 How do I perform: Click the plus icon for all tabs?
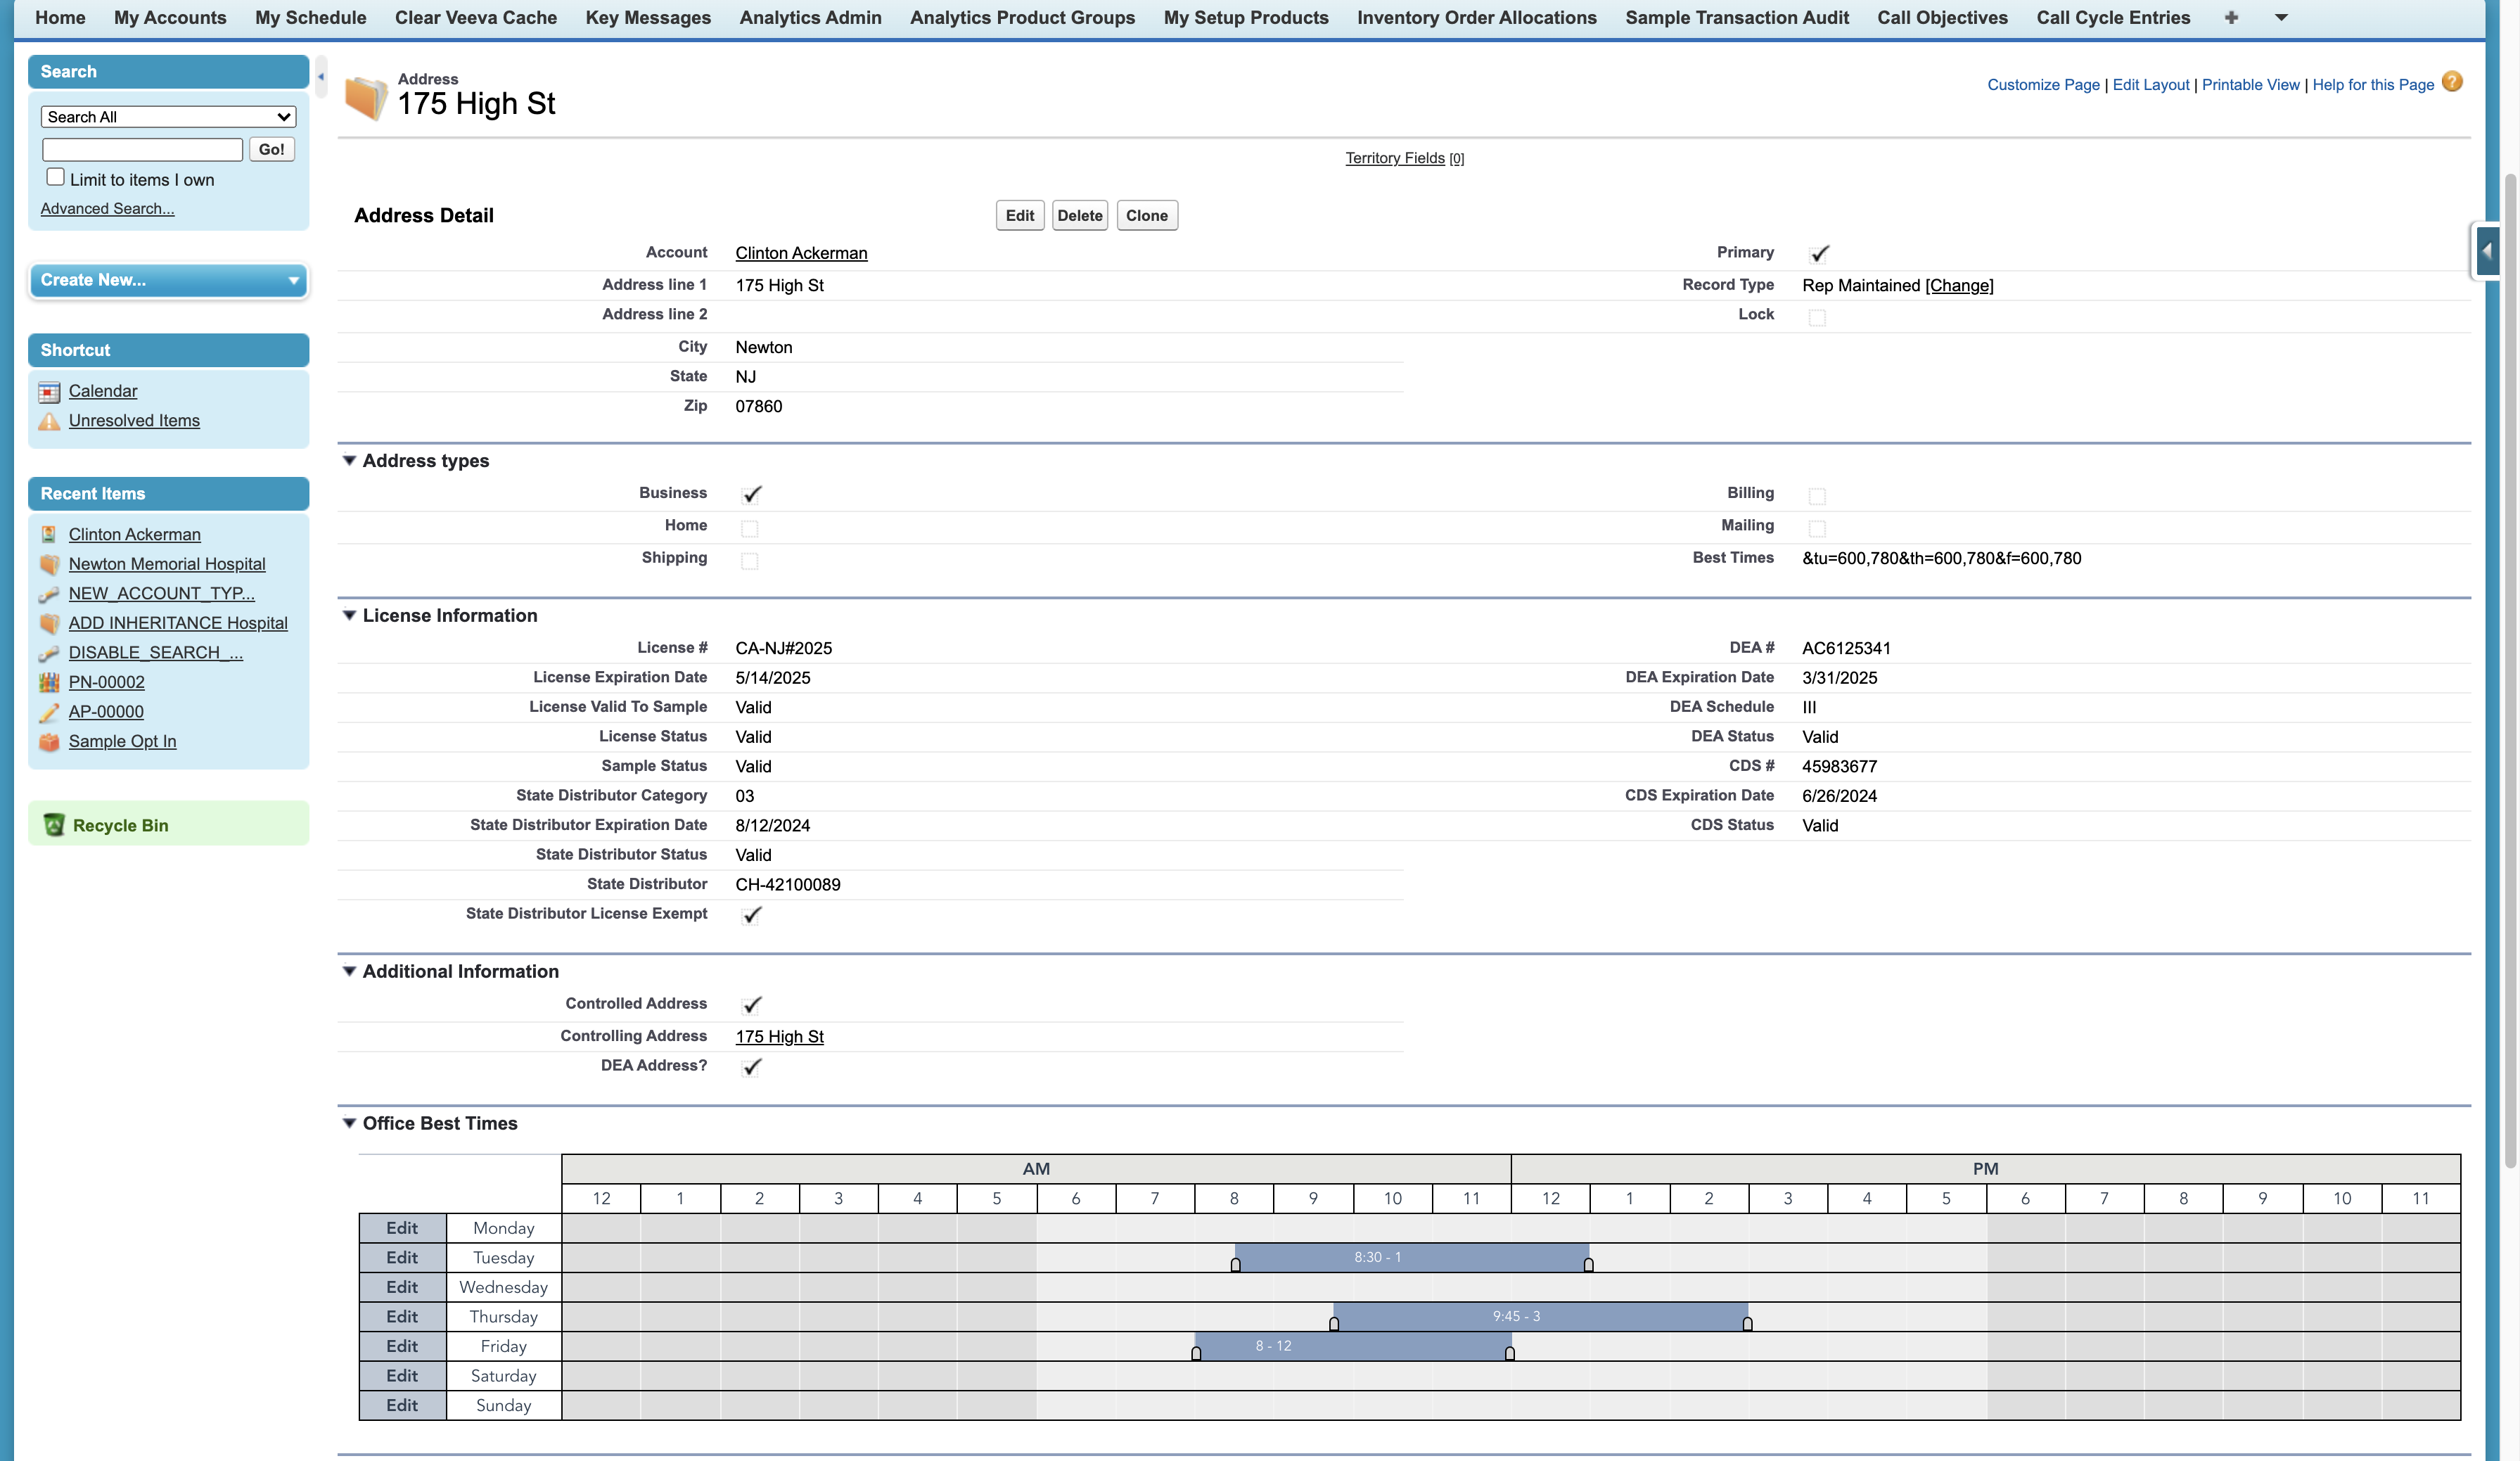(2231, 18)
